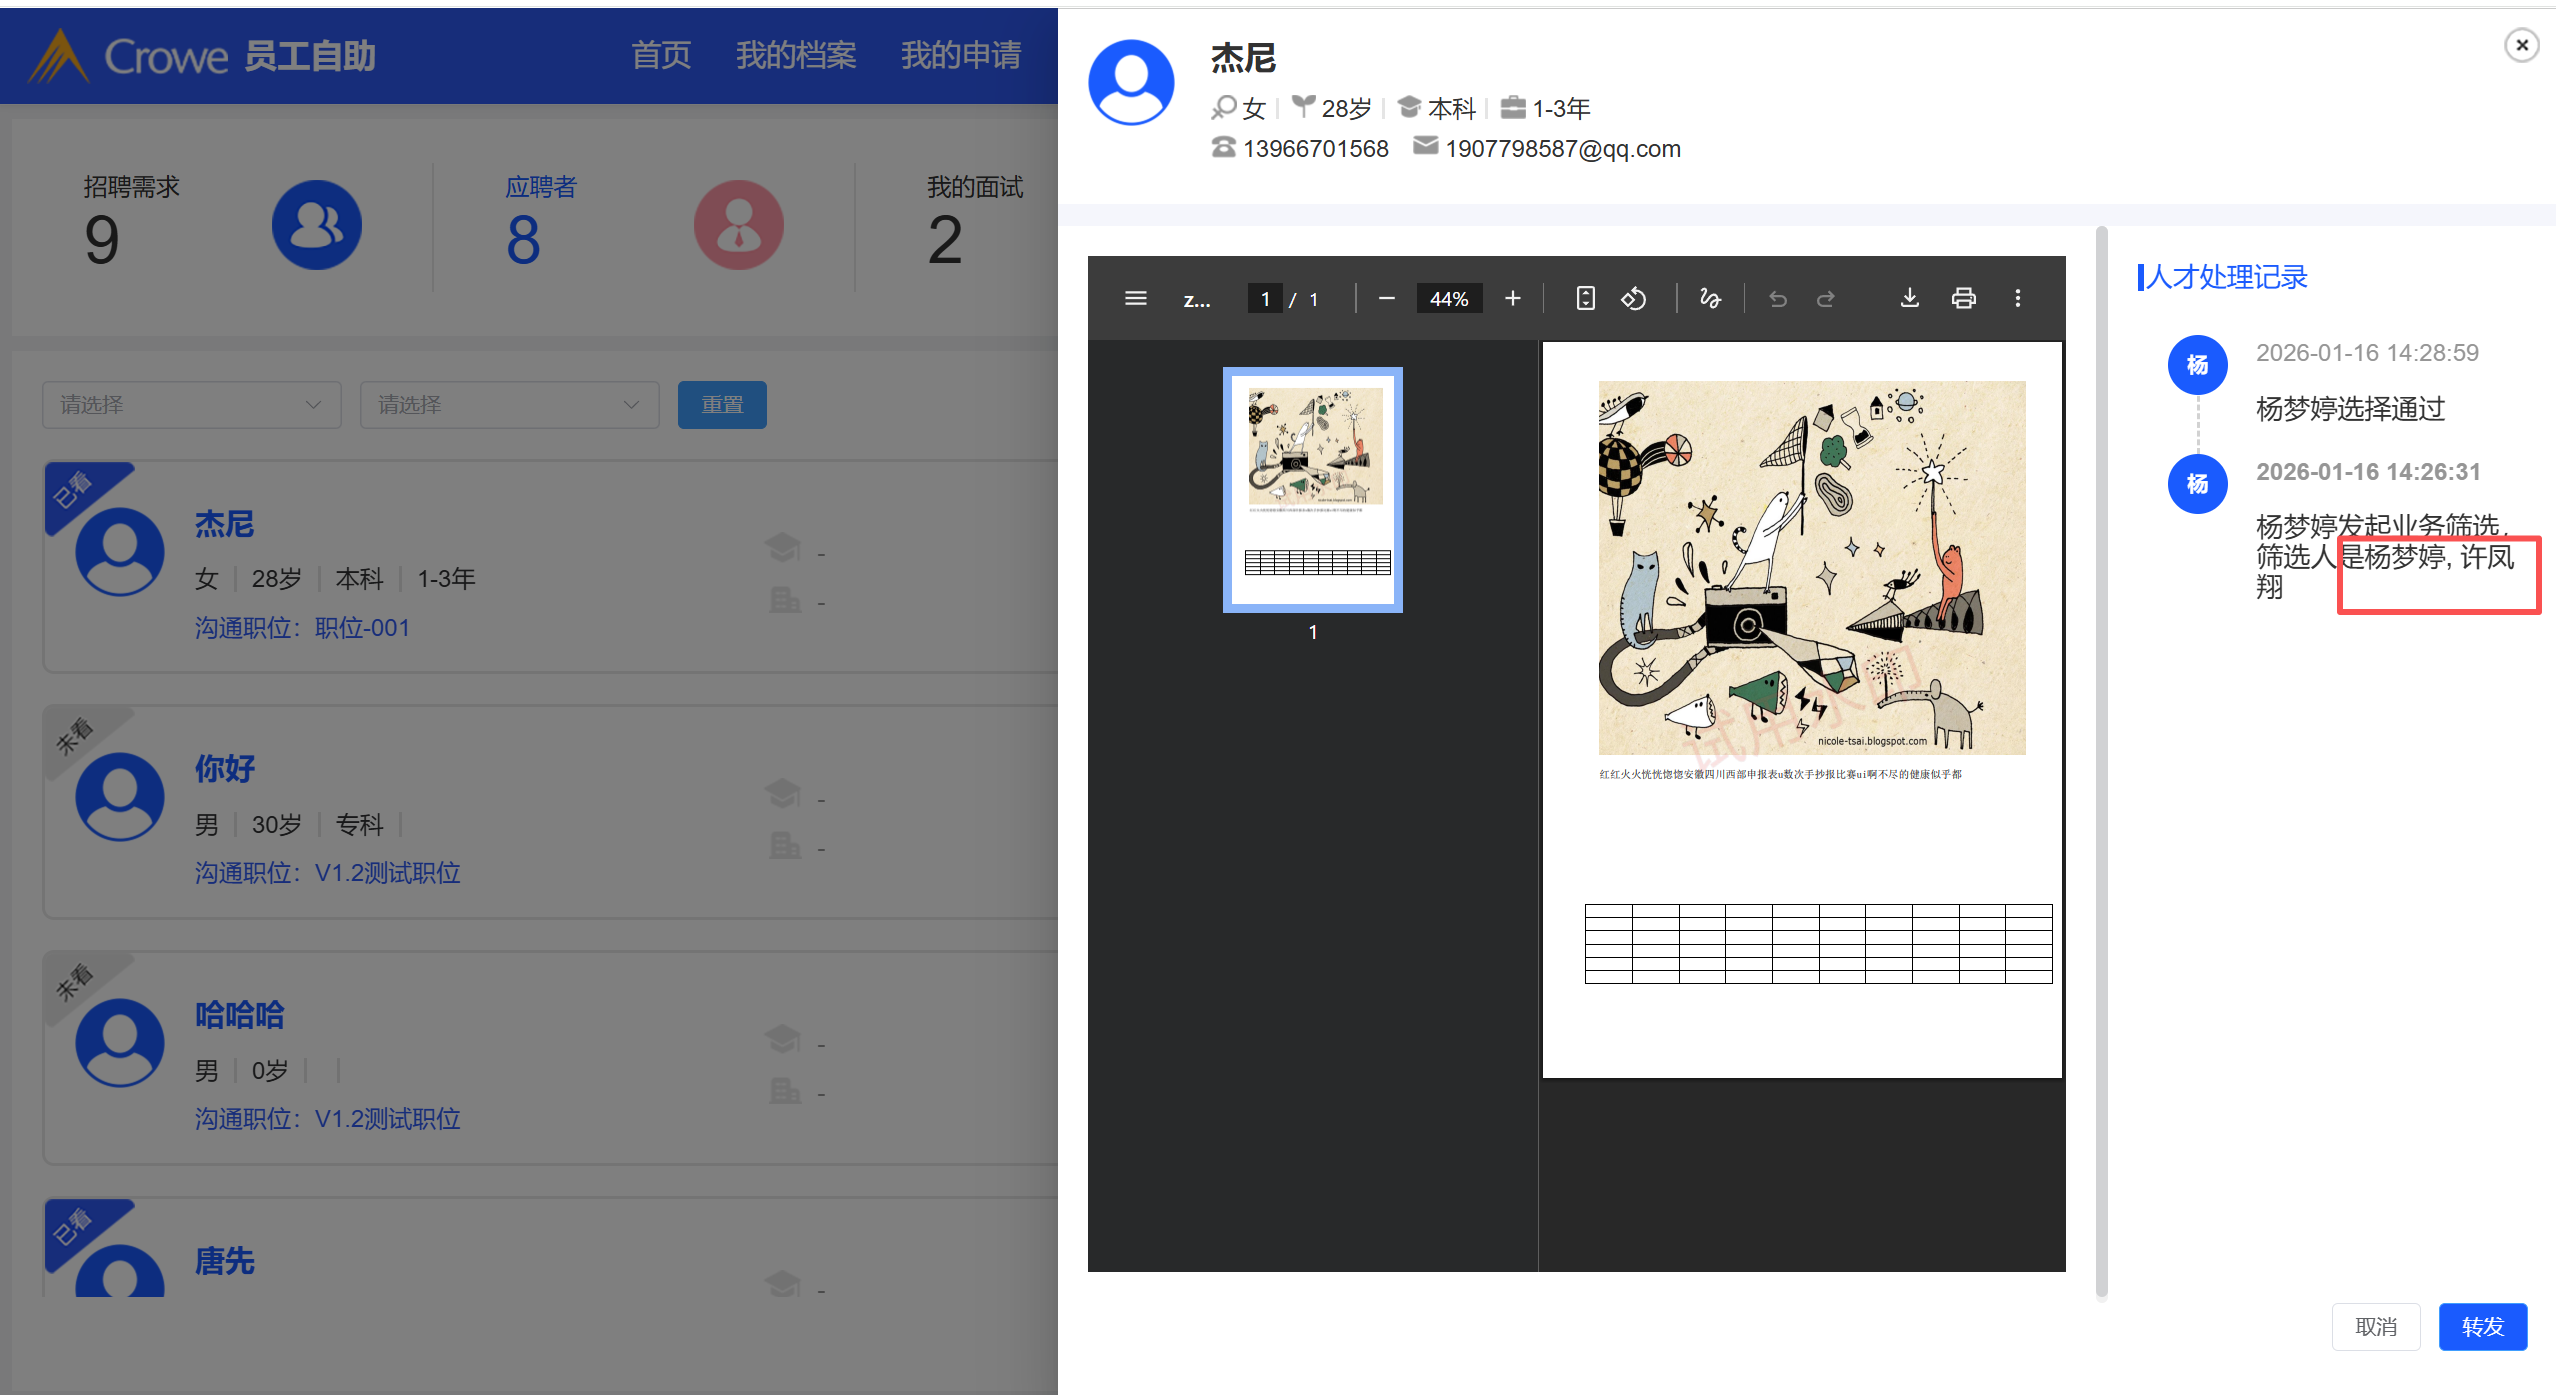Click the PDF zoom out minus icon

pyautogui.click(x=1386, y=298)
